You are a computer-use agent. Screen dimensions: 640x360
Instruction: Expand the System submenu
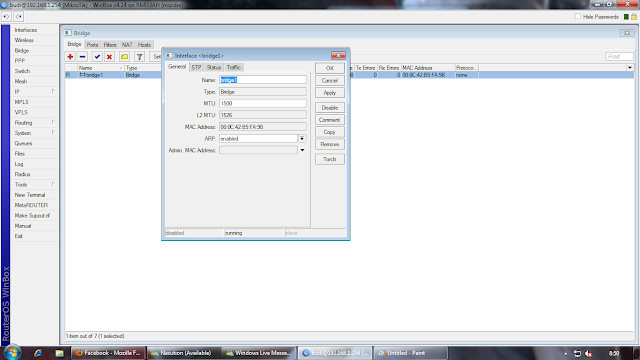click(x=53, y=133)
